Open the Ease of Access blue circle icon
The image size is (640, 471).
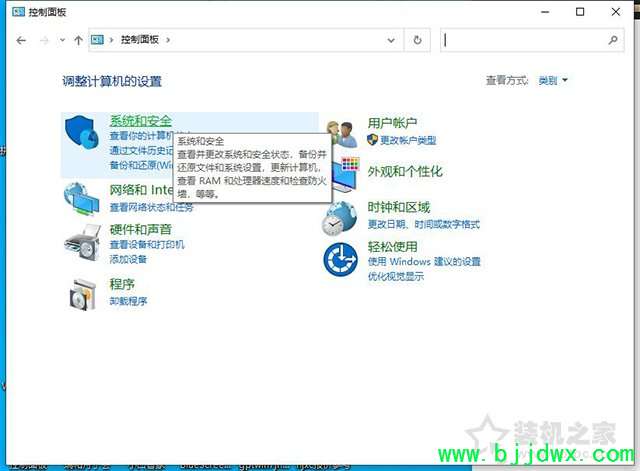340,260
